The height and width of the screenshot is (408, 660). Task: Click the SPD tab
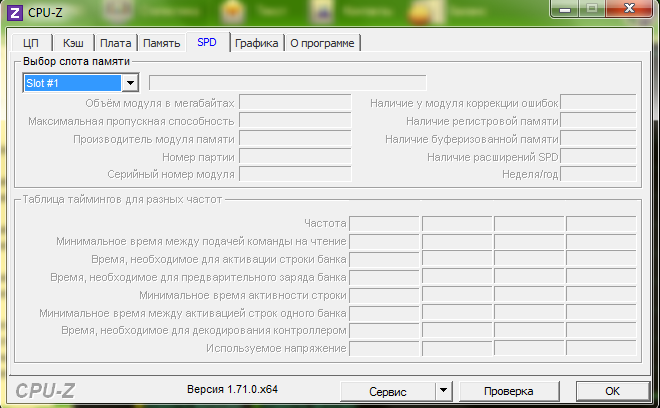click(207, 42)
